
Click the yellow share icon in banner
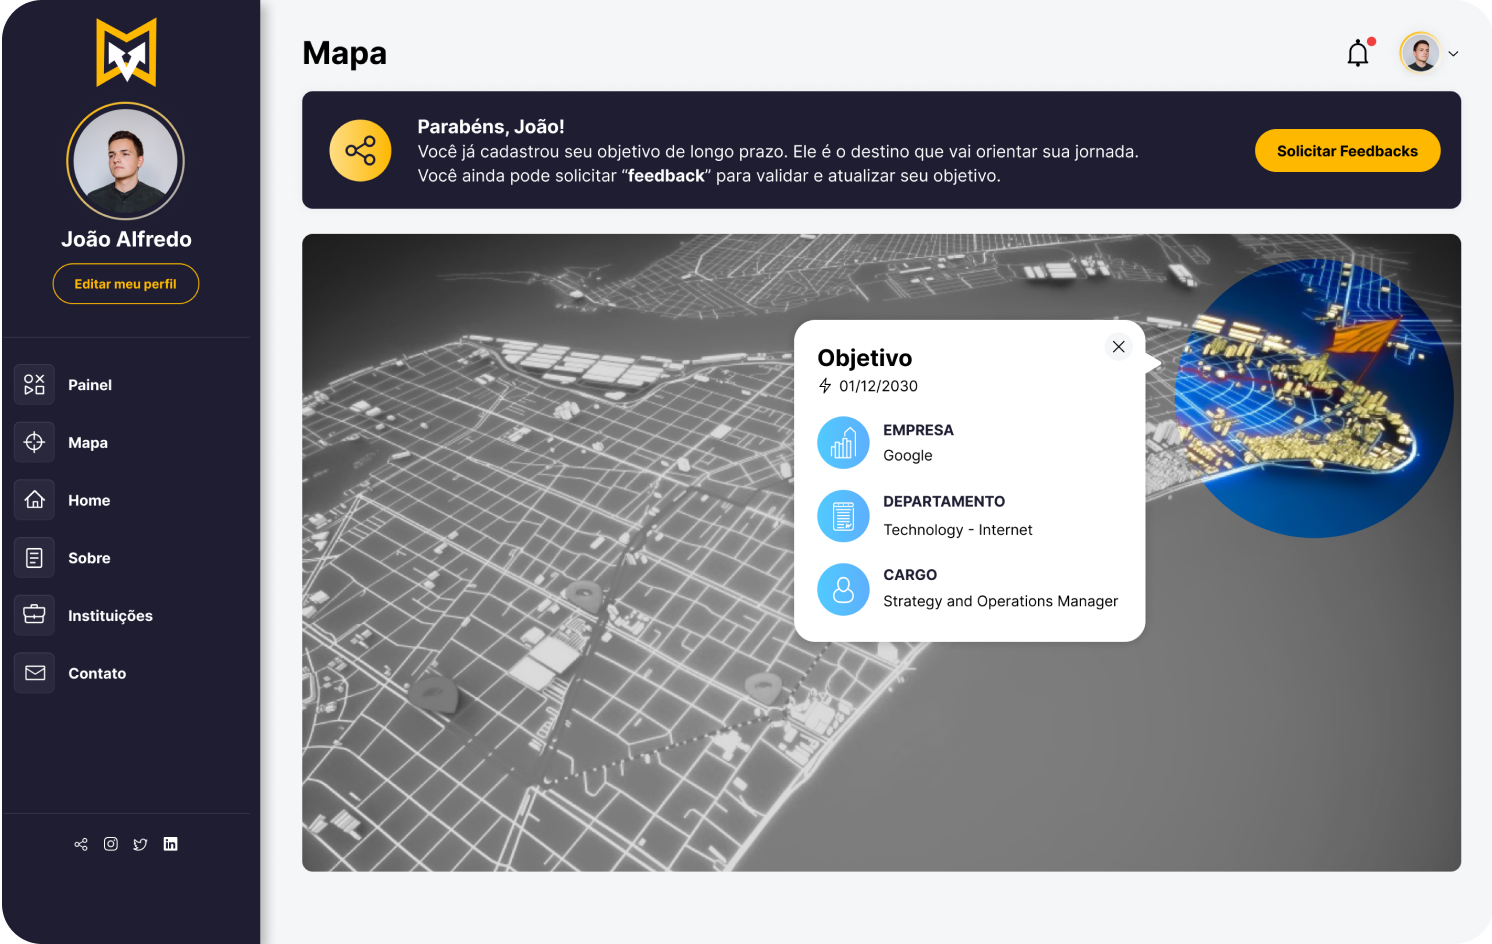click(x=360, y=151)
